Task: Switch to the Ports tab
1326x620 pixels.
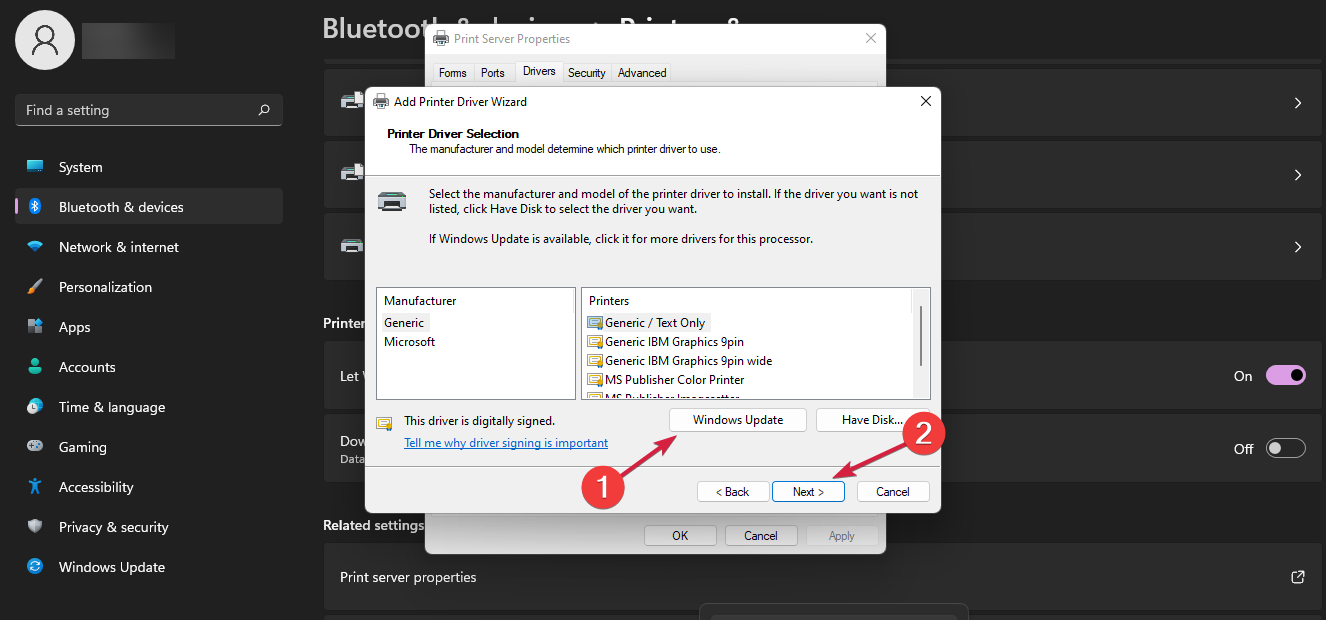Action: tap(493, 72)
